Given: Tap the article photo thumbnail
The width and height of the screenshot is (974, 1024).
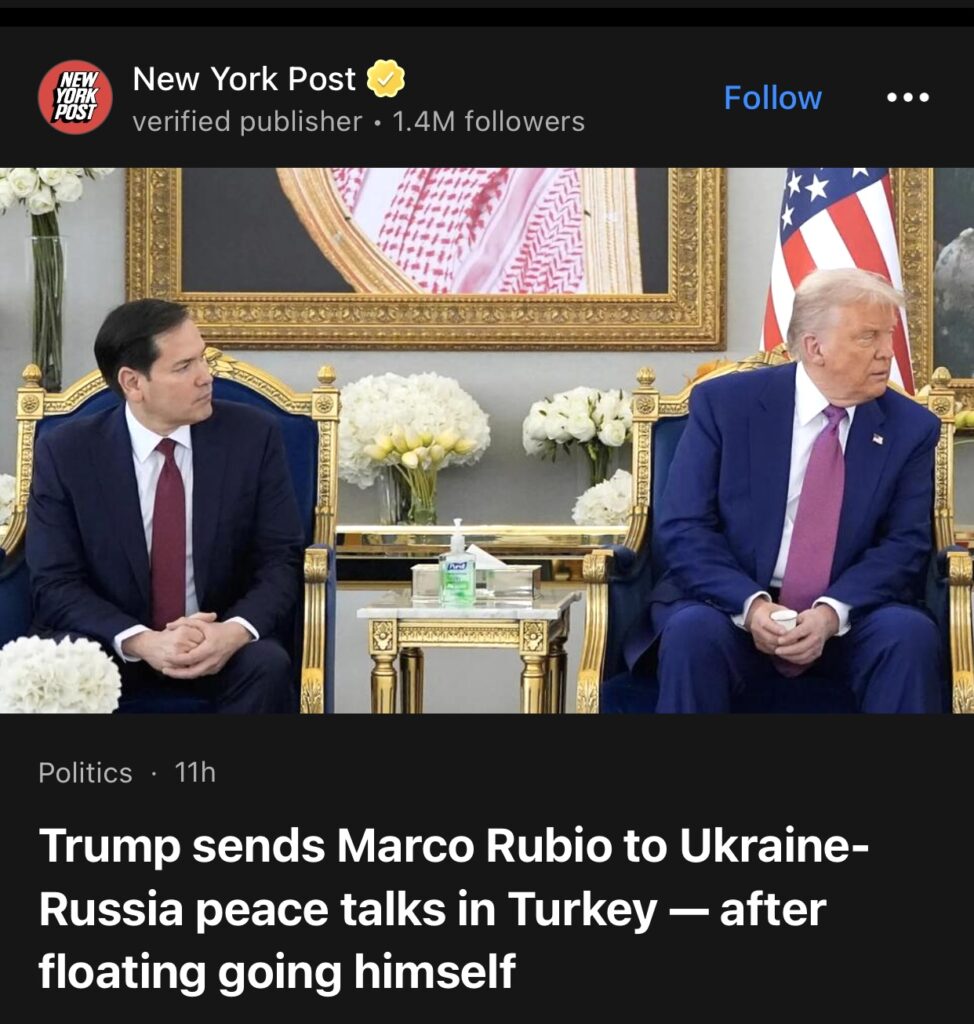Looking at the screenshot, I should click(x=487, y=440).
